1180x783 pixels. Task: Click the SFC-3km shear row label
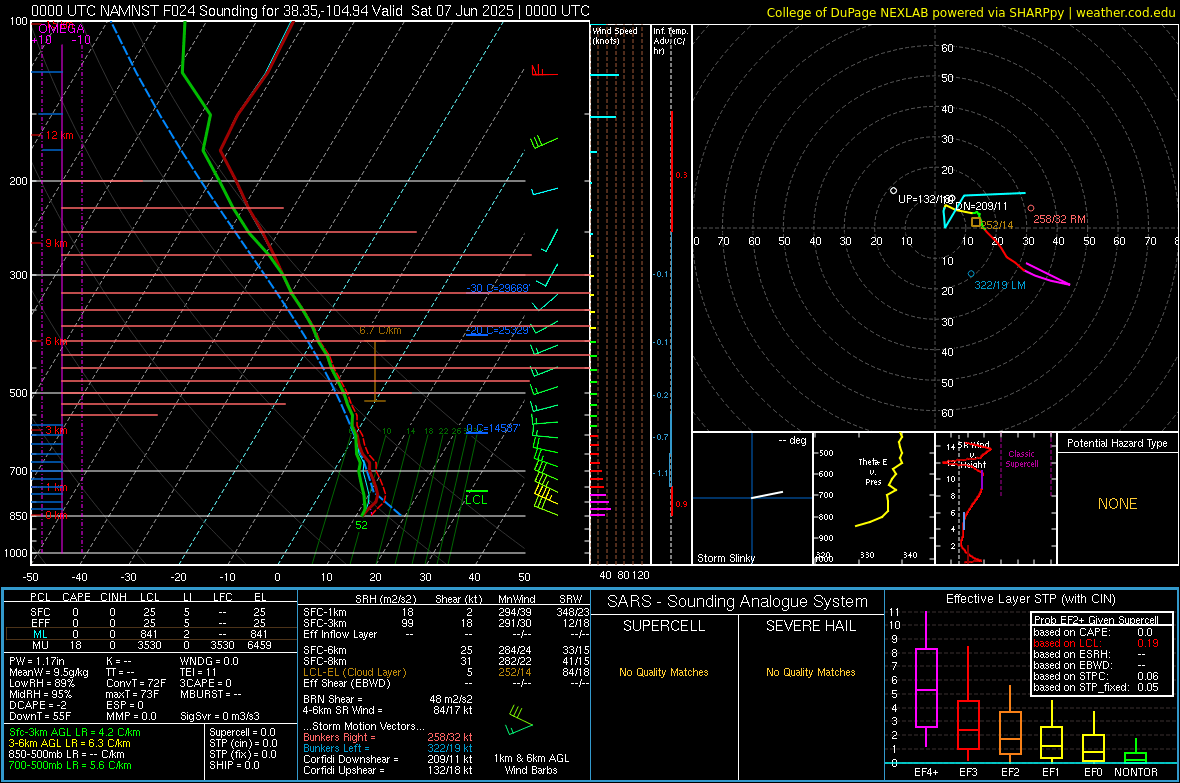click(x=325, y=623)
